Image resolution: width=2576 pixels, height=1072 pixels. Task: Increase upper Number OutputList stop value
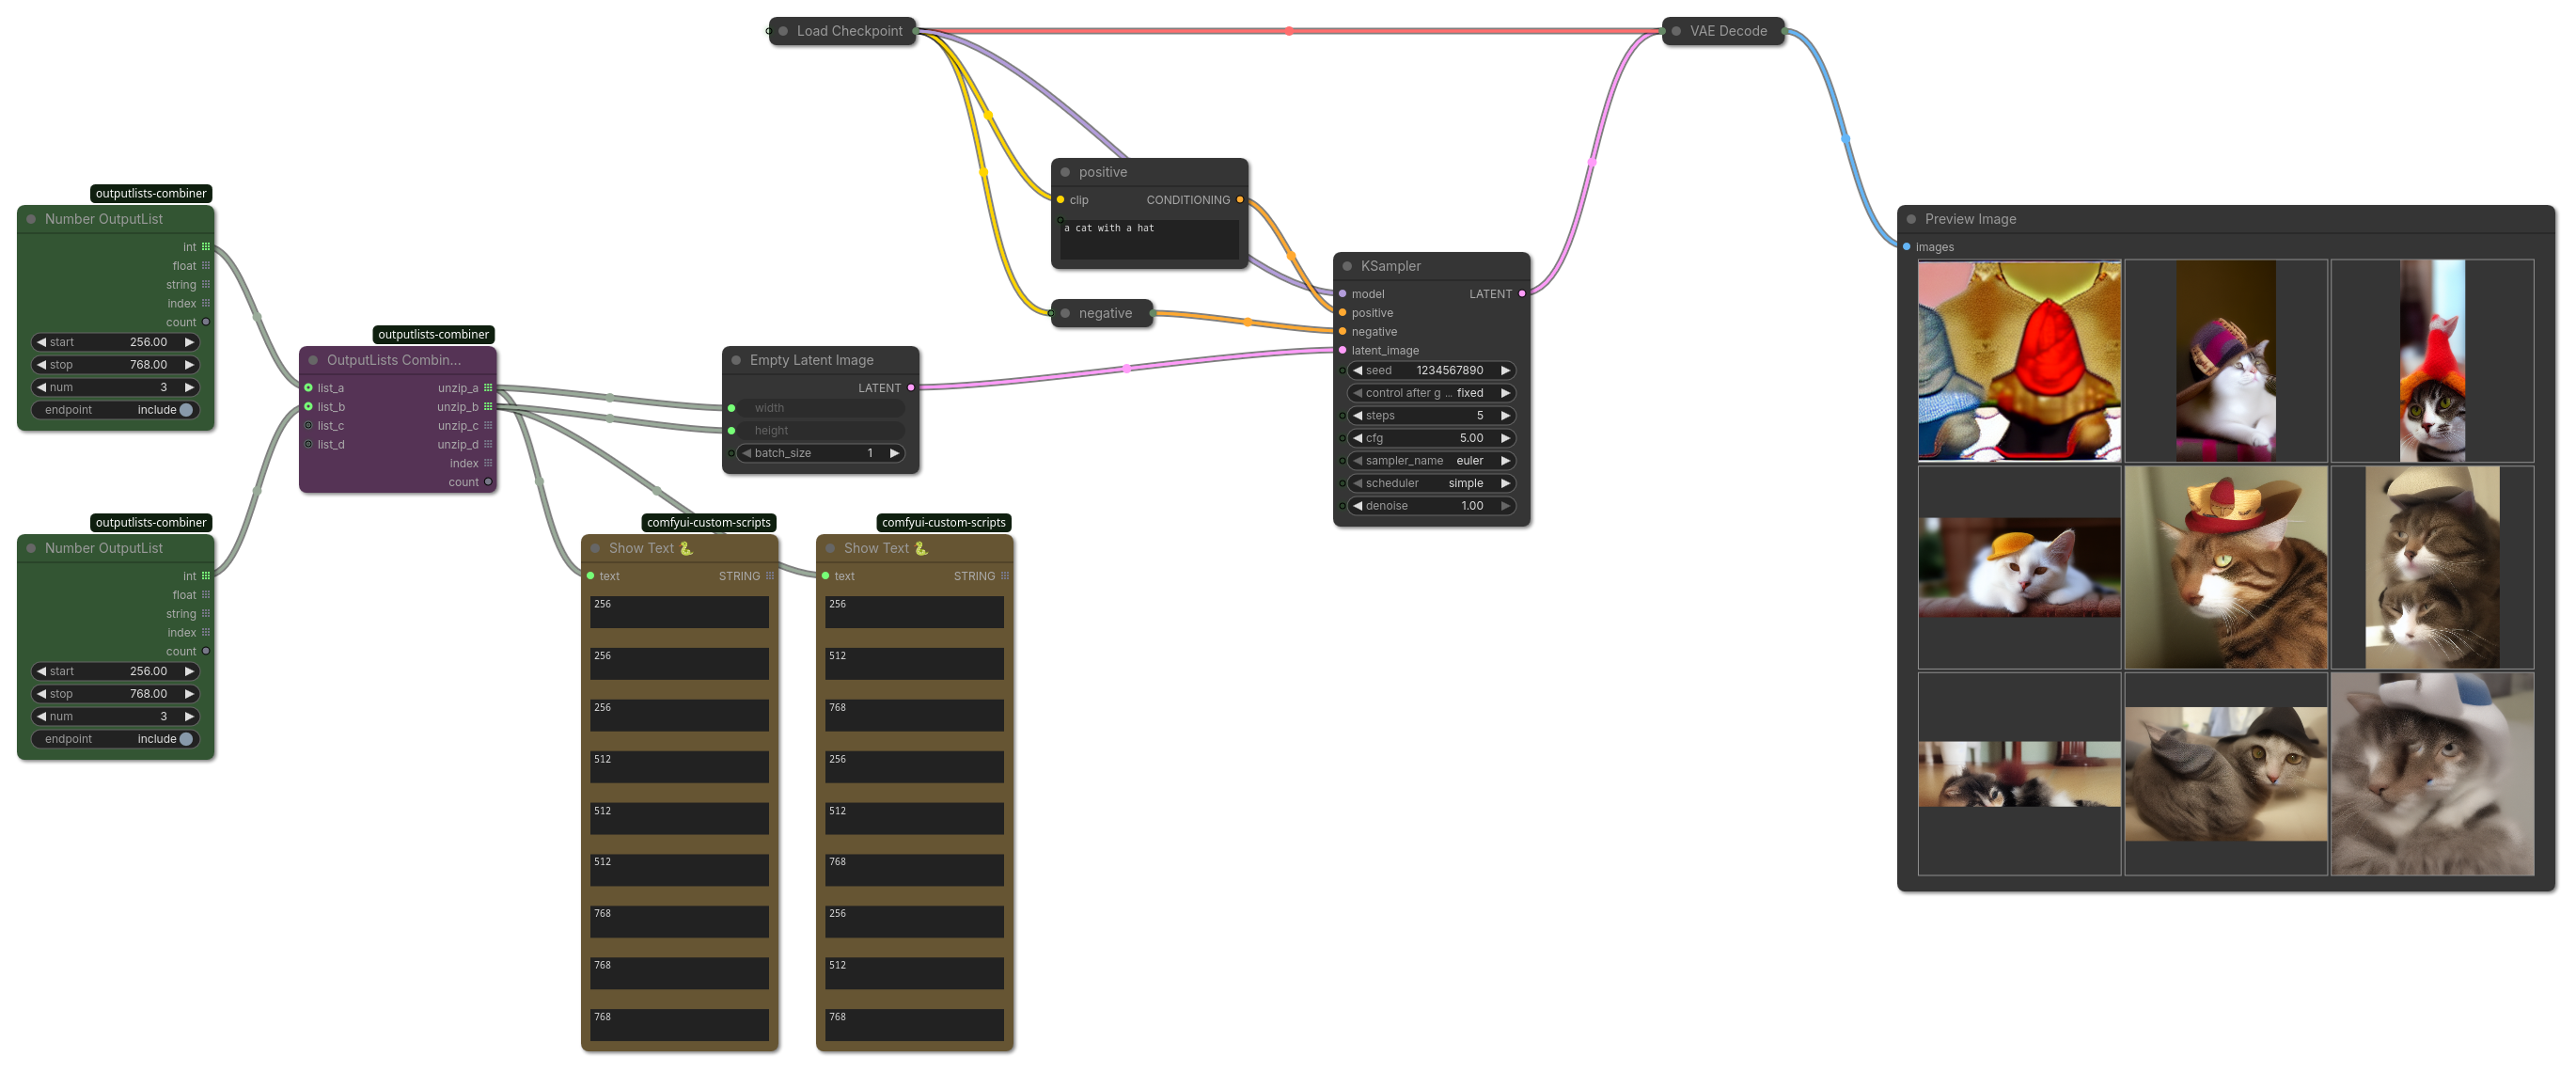(189, 365)
